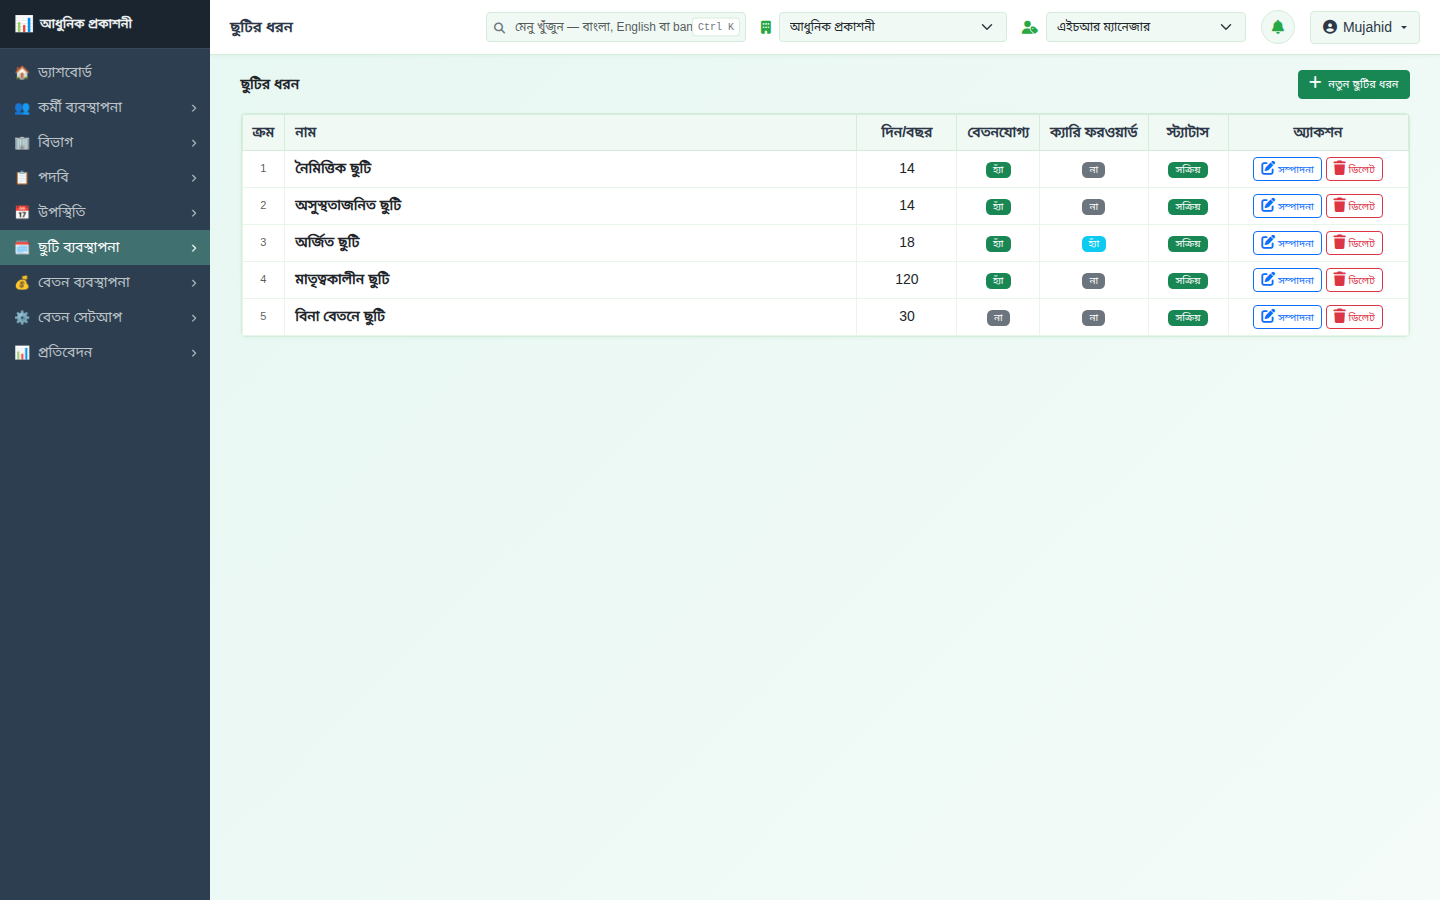Click the বেতন ব্যবস্থাপনা money bag icon
Viewport: 1440px width, 900px height.
coord(22,283)
